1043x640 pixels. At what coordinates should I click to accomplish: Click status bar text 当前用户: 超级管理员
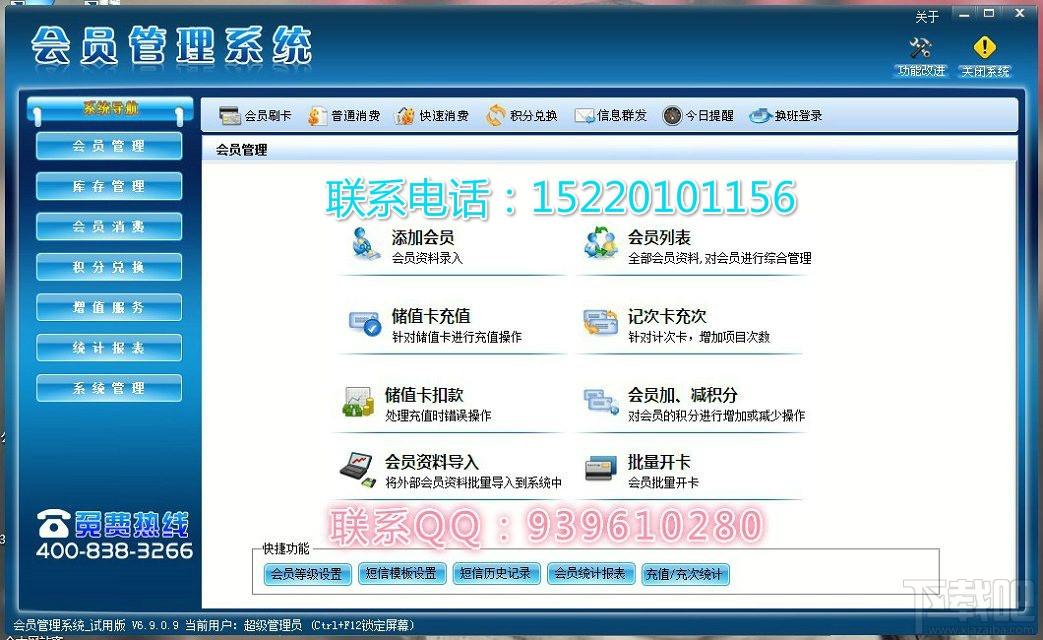coord(243,625)
